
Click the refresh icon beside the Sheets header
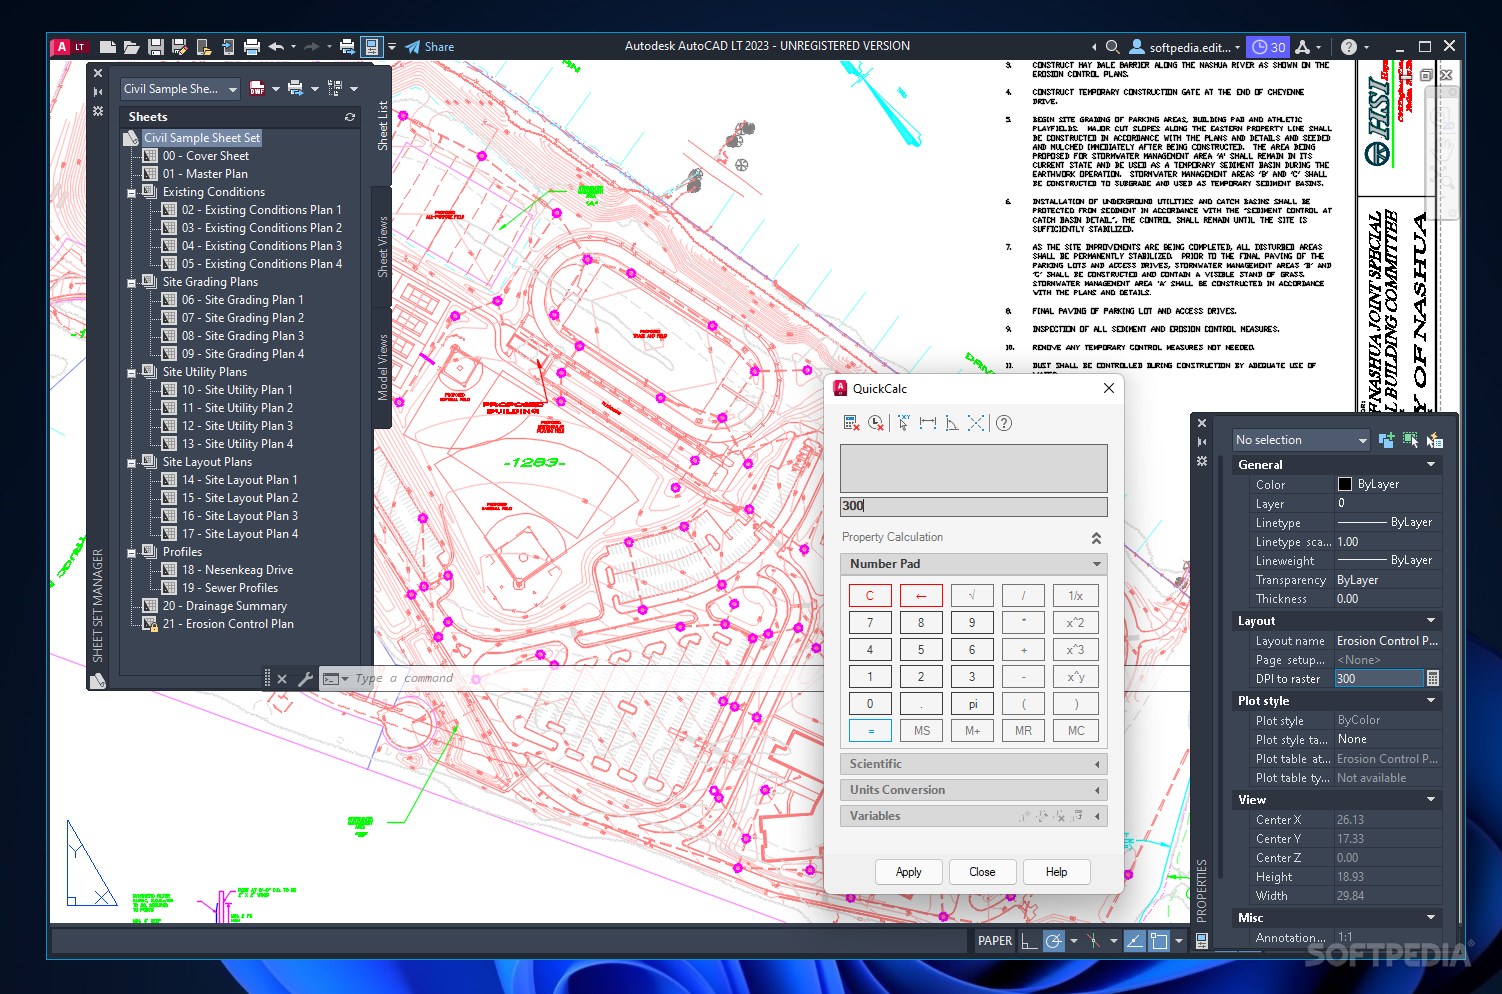coord(350,117)
